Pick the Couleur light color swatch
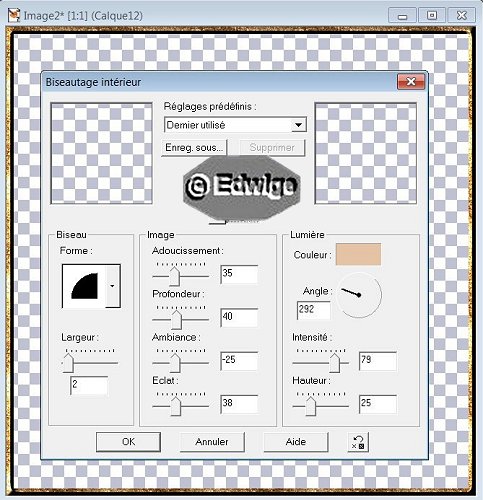Screen dimensions: 483x500 [x=358, y=254]
